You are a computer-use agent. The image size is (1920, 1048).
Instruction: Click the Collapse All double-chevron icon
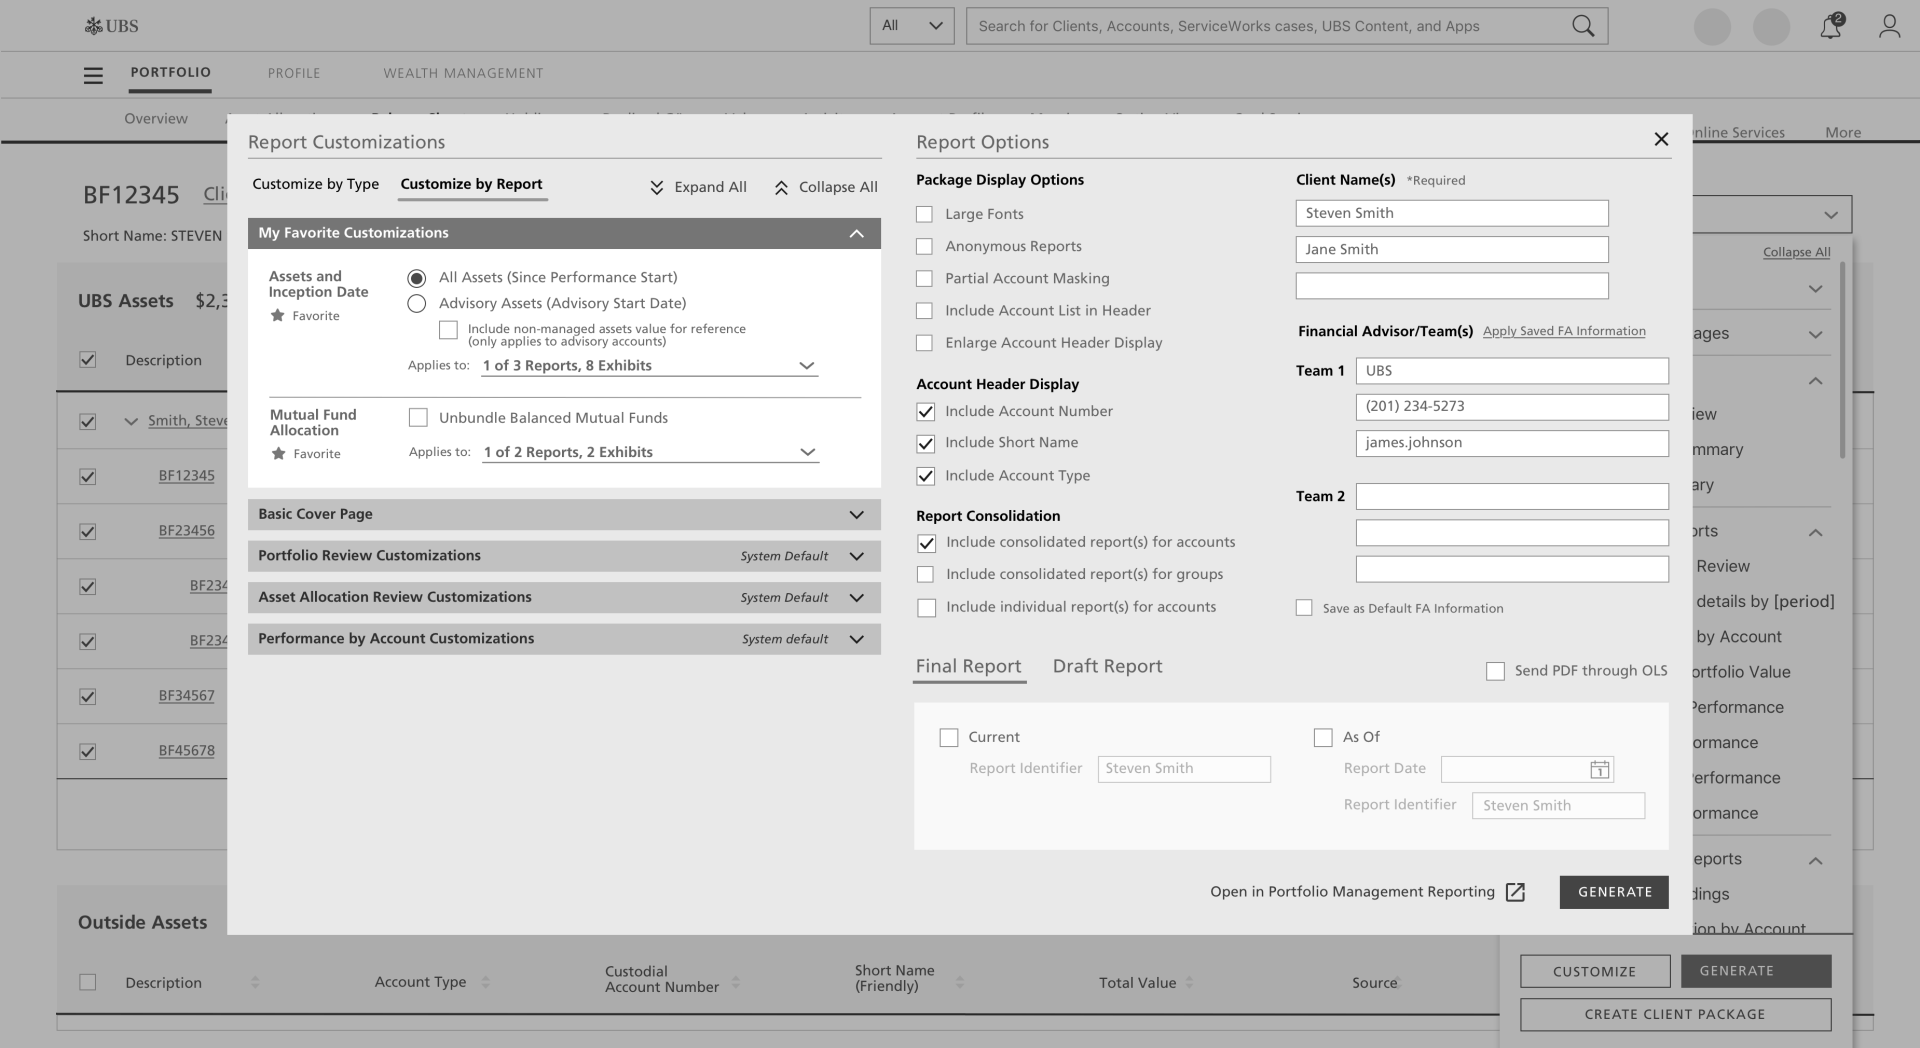pyautogui.click(x=781, y=187)
